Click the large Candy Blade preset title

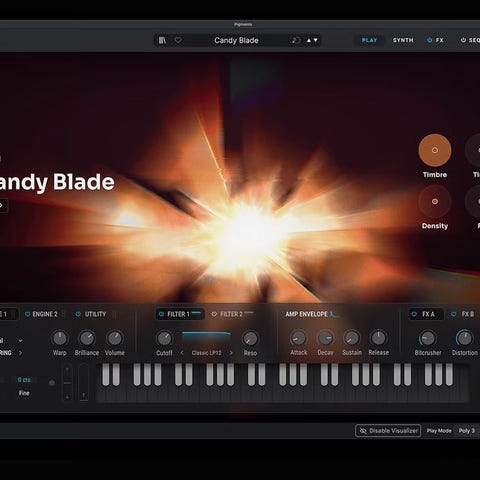(57, 182)
